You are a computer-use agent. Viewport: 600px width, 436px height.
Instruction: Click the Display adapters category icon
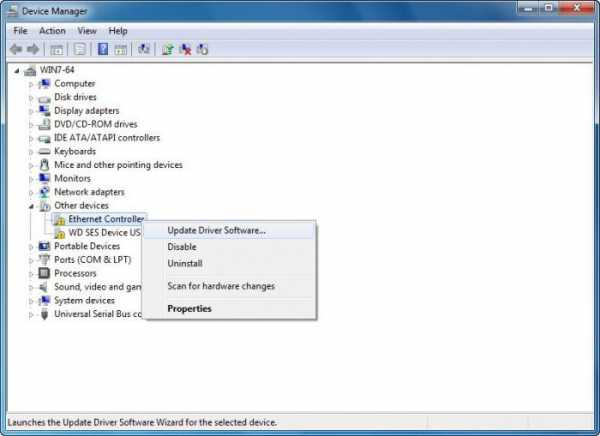coord(44,111)
